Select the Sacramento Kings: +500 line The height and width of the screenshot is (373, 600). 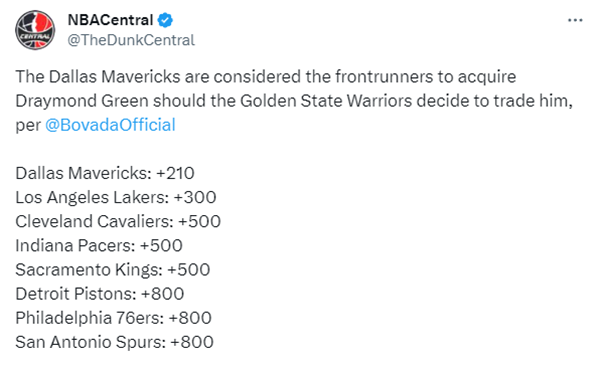112,270
